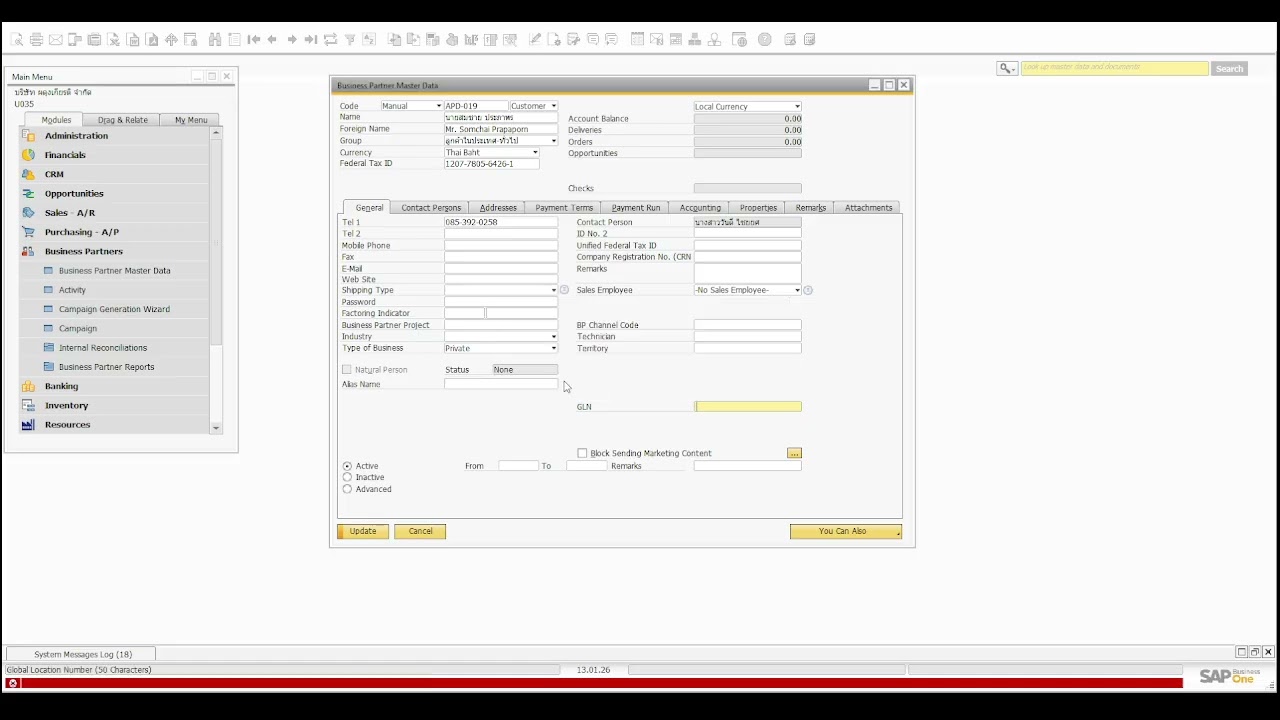Click the Sort A-Z toolbar icon
Viewport: 1280px width, 720px height.
(369, 40)
